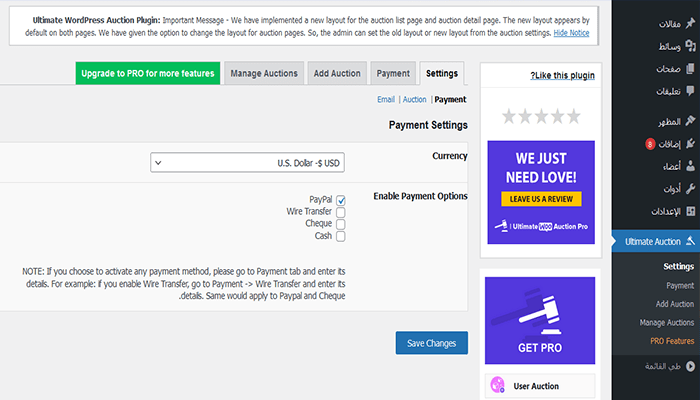Tick the Cheque payment checkbox
The image size is (700, 400).
click(341, 224)
